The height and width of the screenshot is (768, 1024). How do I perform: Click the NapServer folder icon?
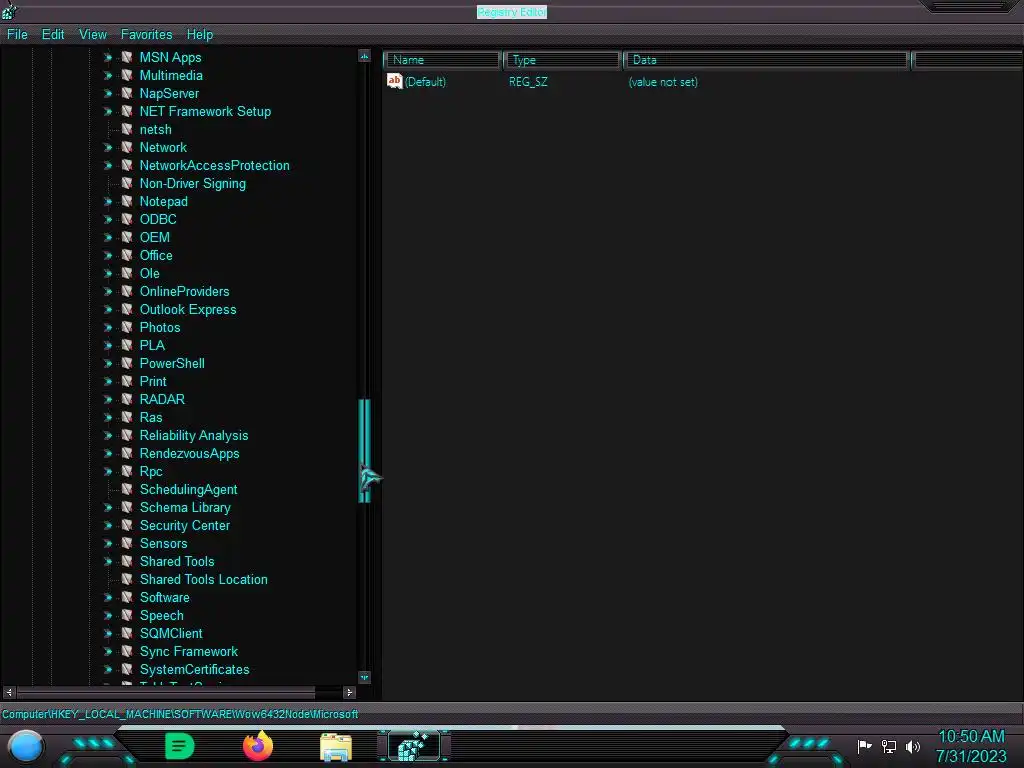point(127,93)
